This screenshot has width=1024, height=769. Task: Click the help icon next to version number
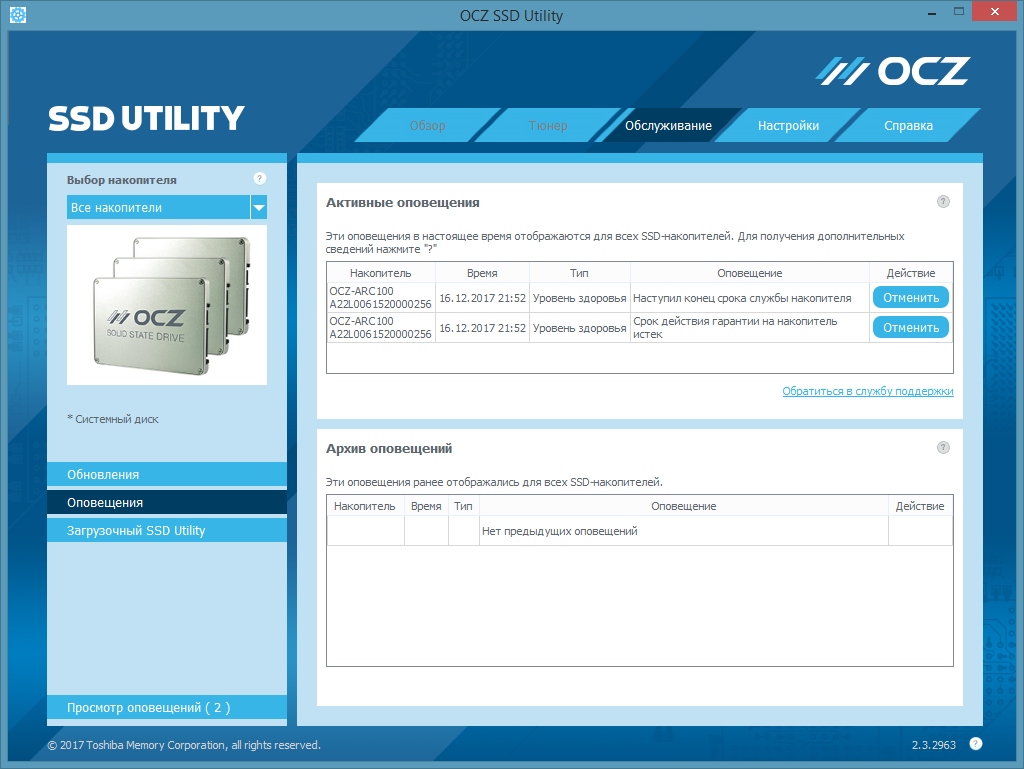coord(976,744)
